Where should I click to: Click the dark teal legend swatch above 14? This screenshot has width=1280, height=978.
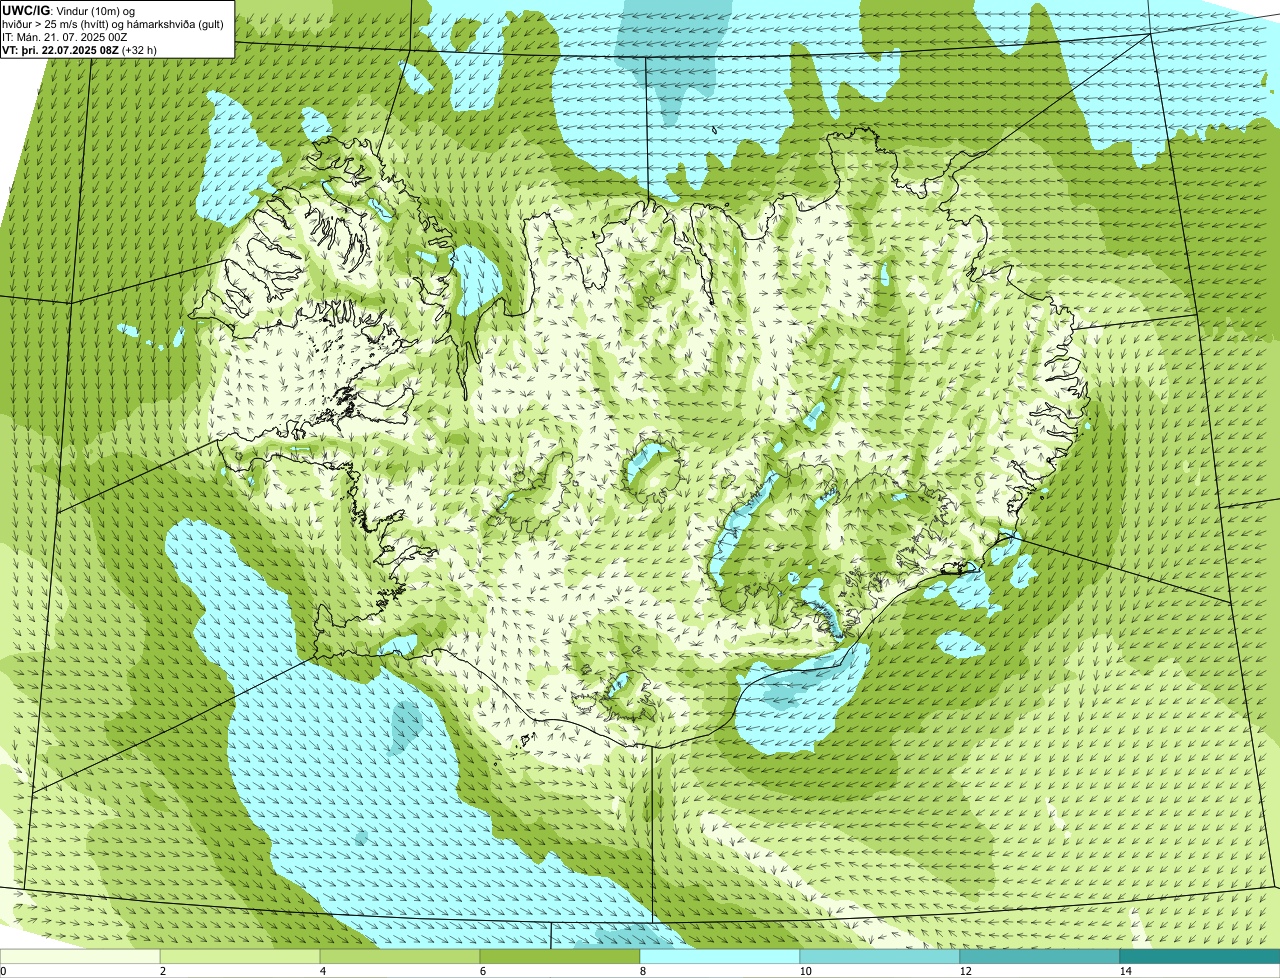(x=1200, y=956)
